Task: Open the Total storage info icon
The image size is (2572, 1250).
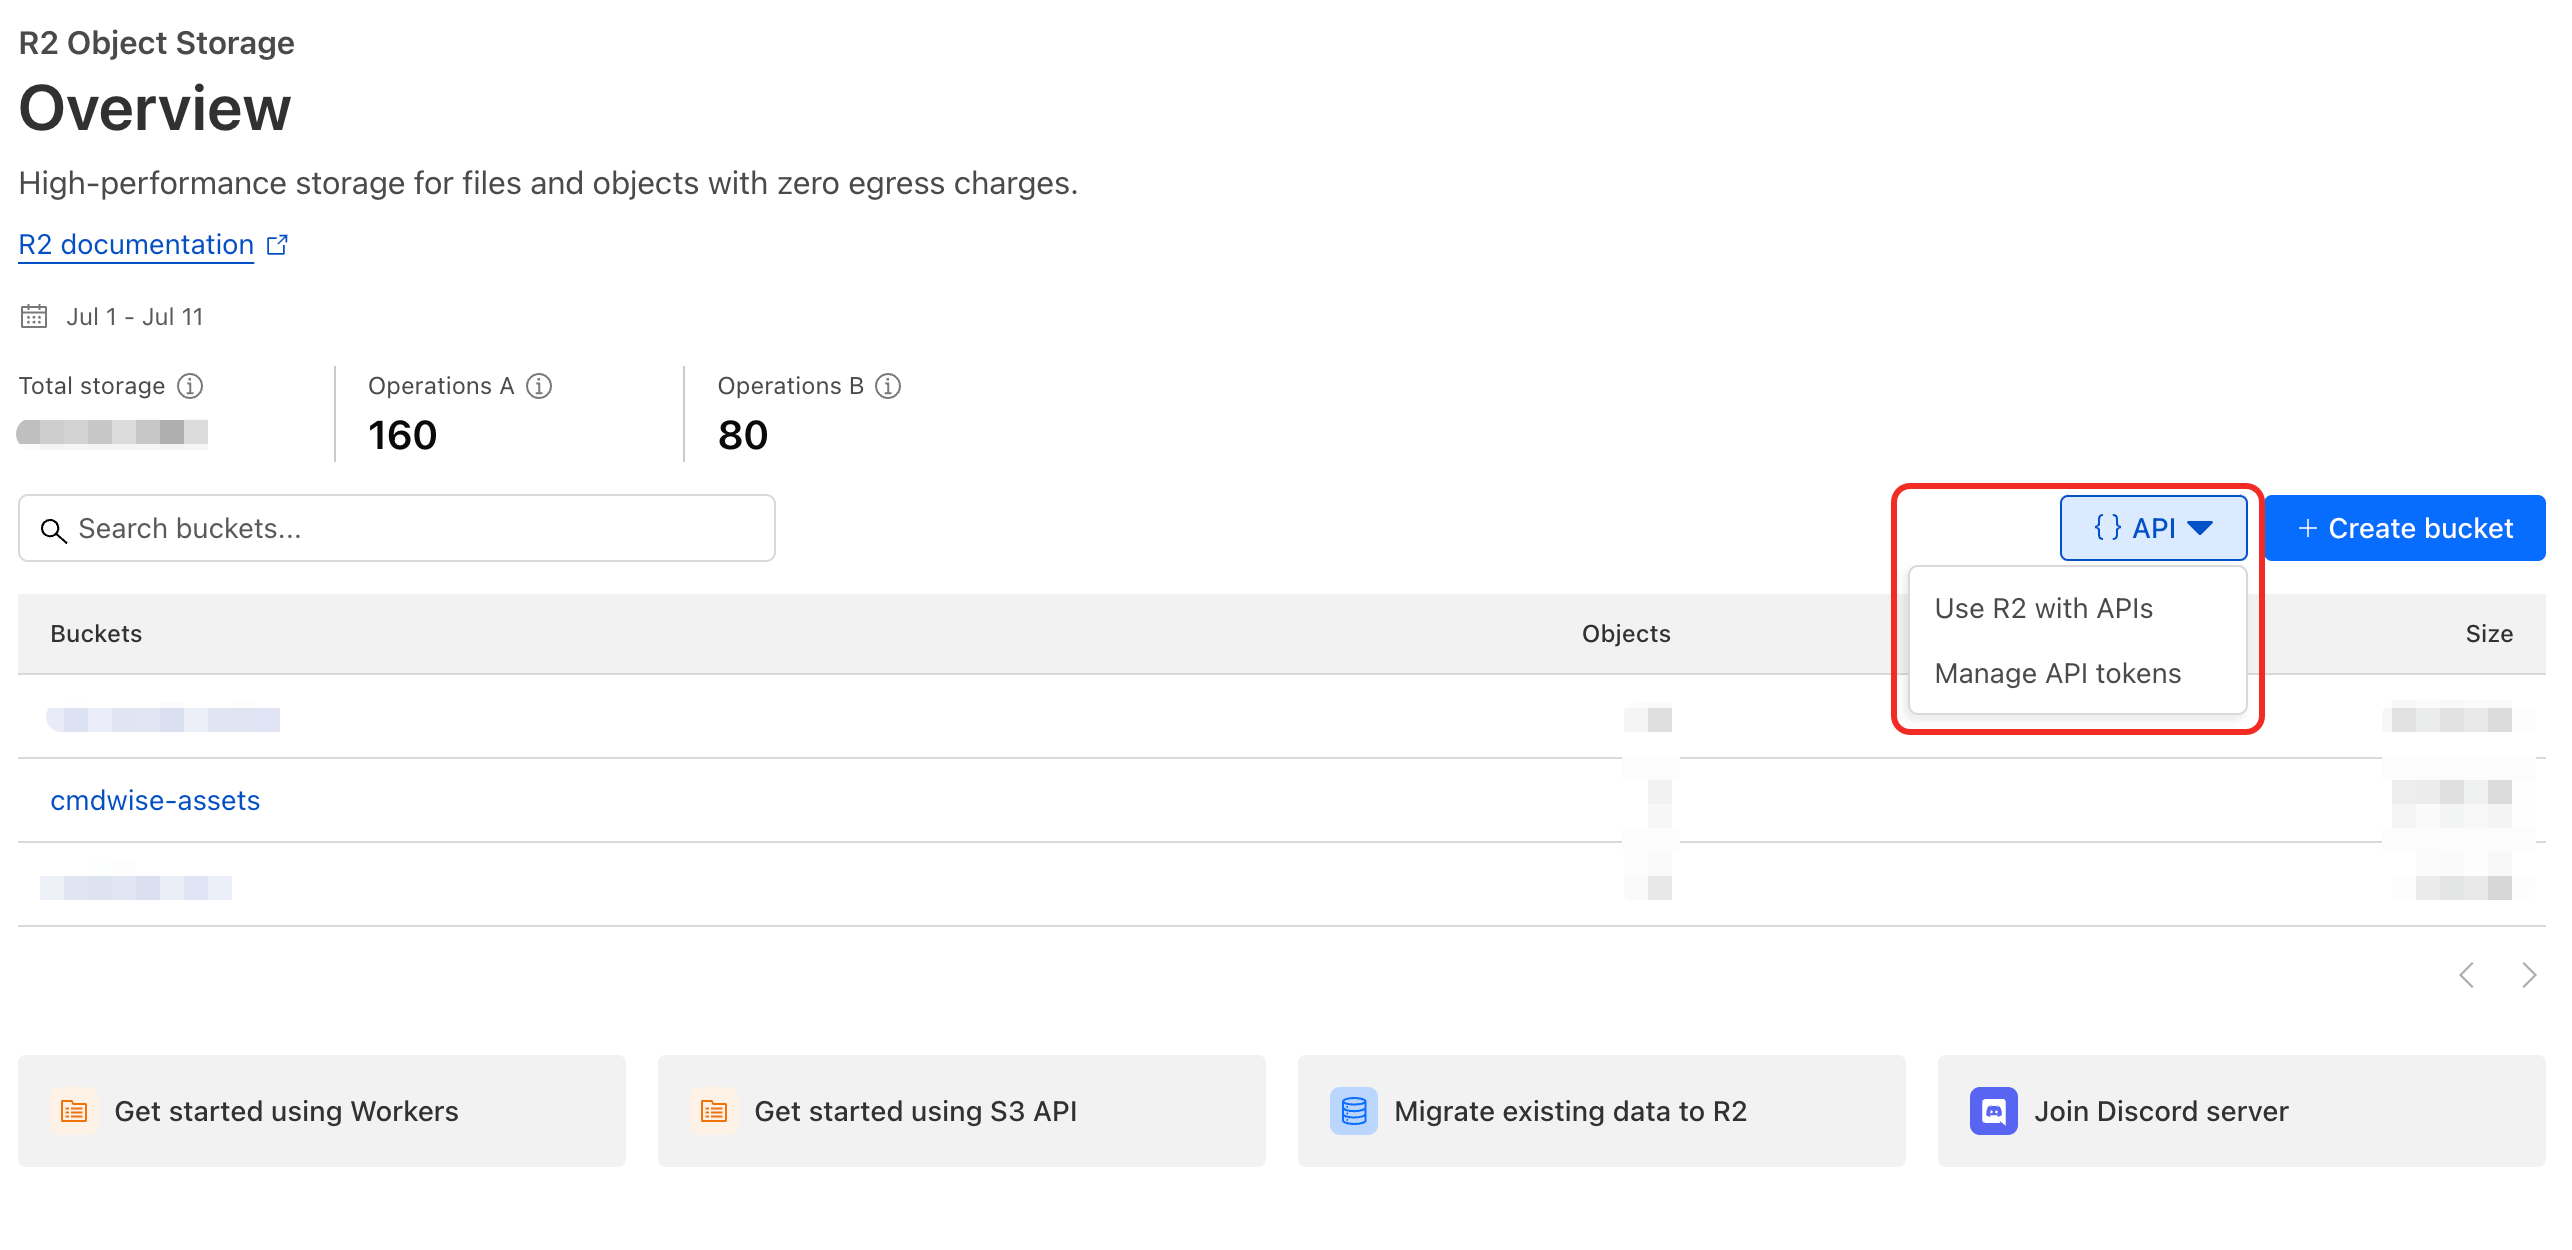Action: click(190, 386)
